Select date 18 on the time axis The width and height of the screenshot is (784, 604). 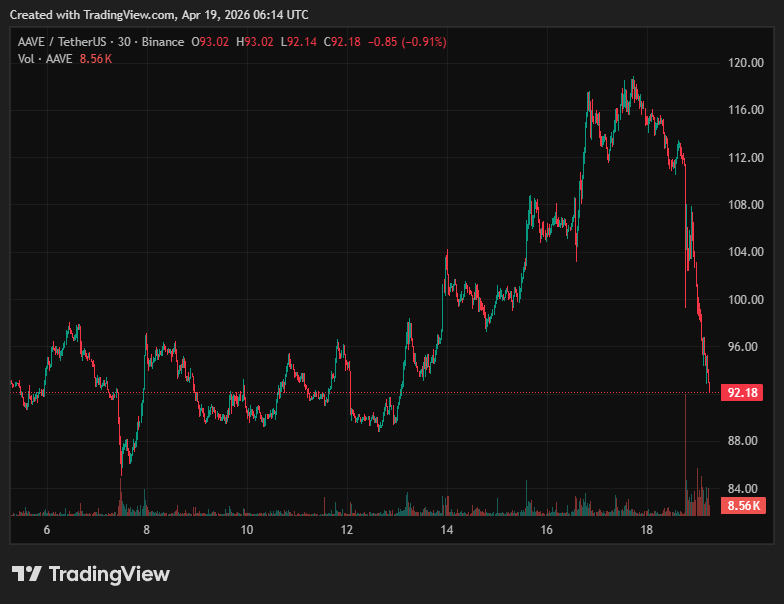(x=646, y=530)
